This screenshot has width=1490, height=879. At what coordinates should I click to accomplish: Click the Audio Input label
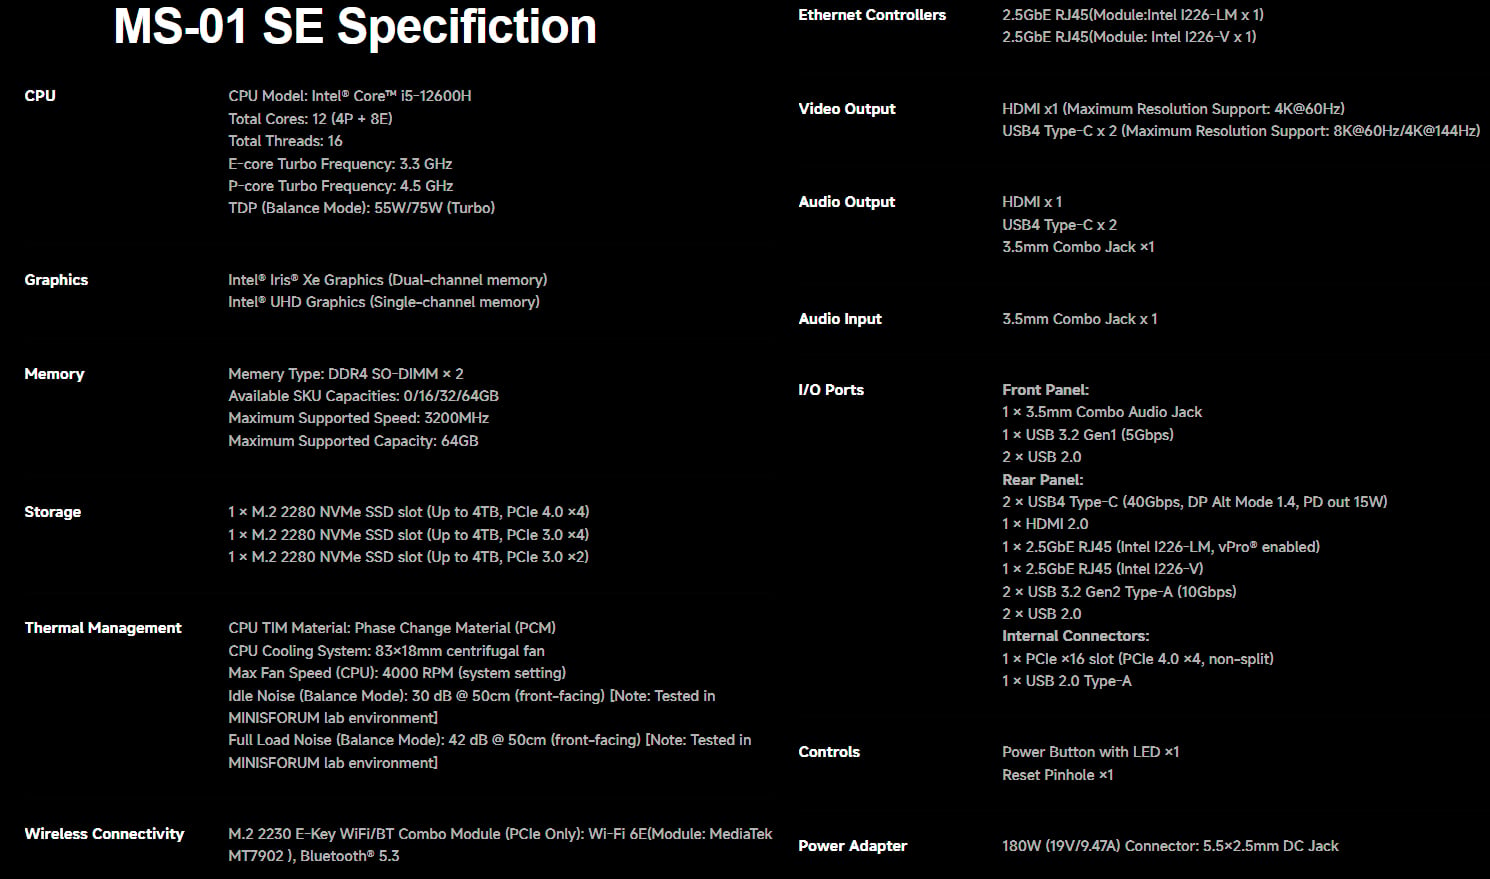tap(840, 319)
